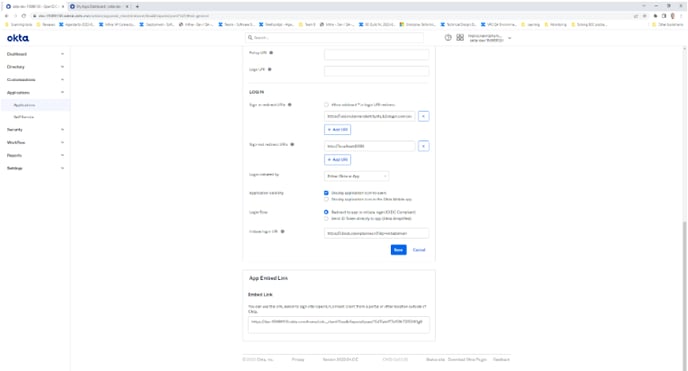688x371 pixels.
Task: Open Applications sub-item in sidebar
Action: (x=35, y=105)
